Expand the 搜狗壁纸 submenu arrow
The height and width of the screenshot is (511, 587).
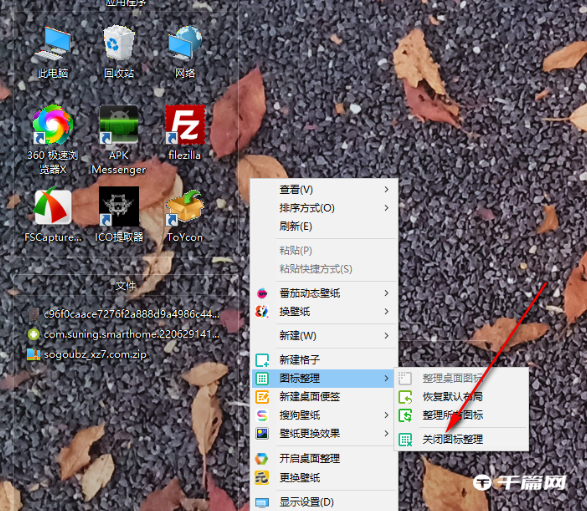pyautogui.click(x=386, y=415)
